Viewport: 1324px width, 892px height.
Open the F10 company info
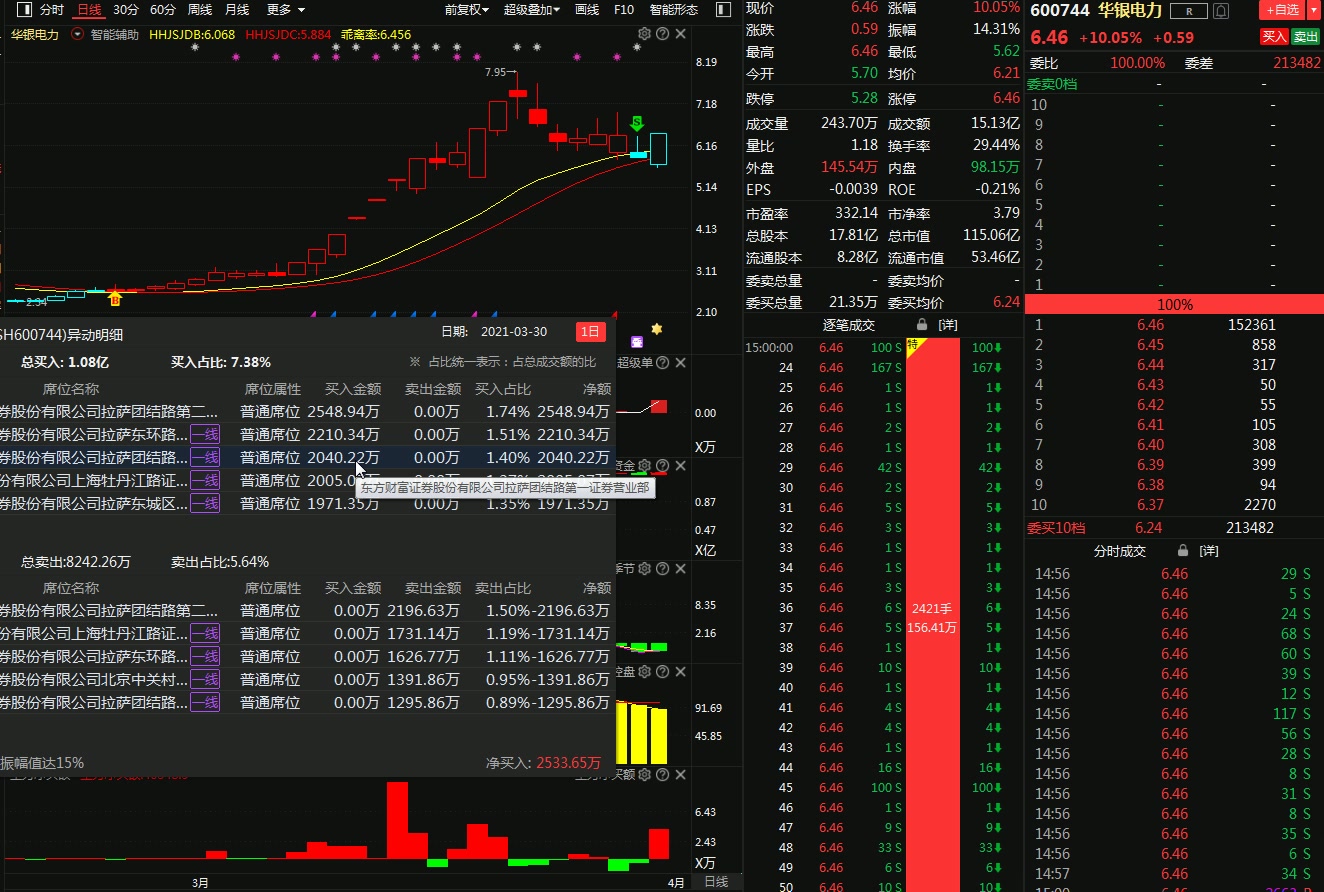[623, 10]
